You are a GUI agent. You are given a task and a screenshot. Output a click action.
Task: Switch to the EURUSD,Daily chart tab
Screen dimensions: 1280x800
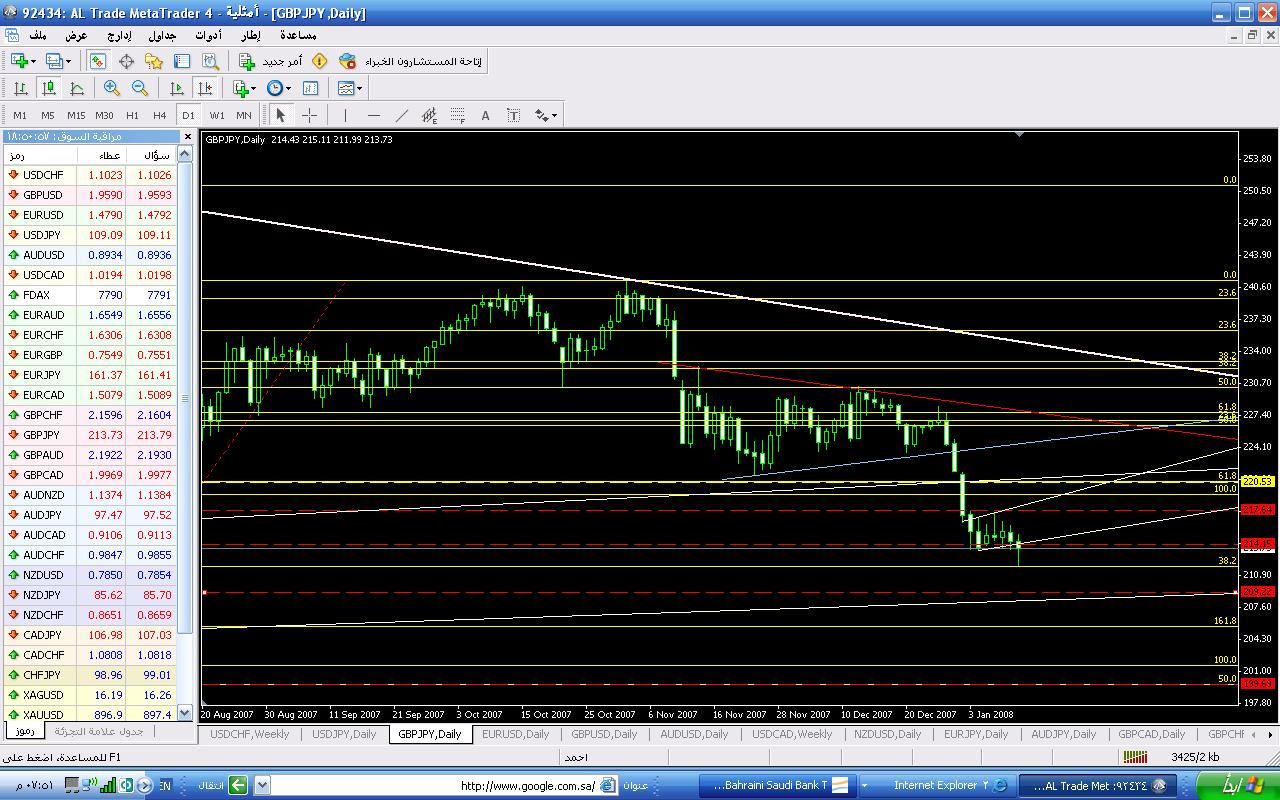(516, 734)
